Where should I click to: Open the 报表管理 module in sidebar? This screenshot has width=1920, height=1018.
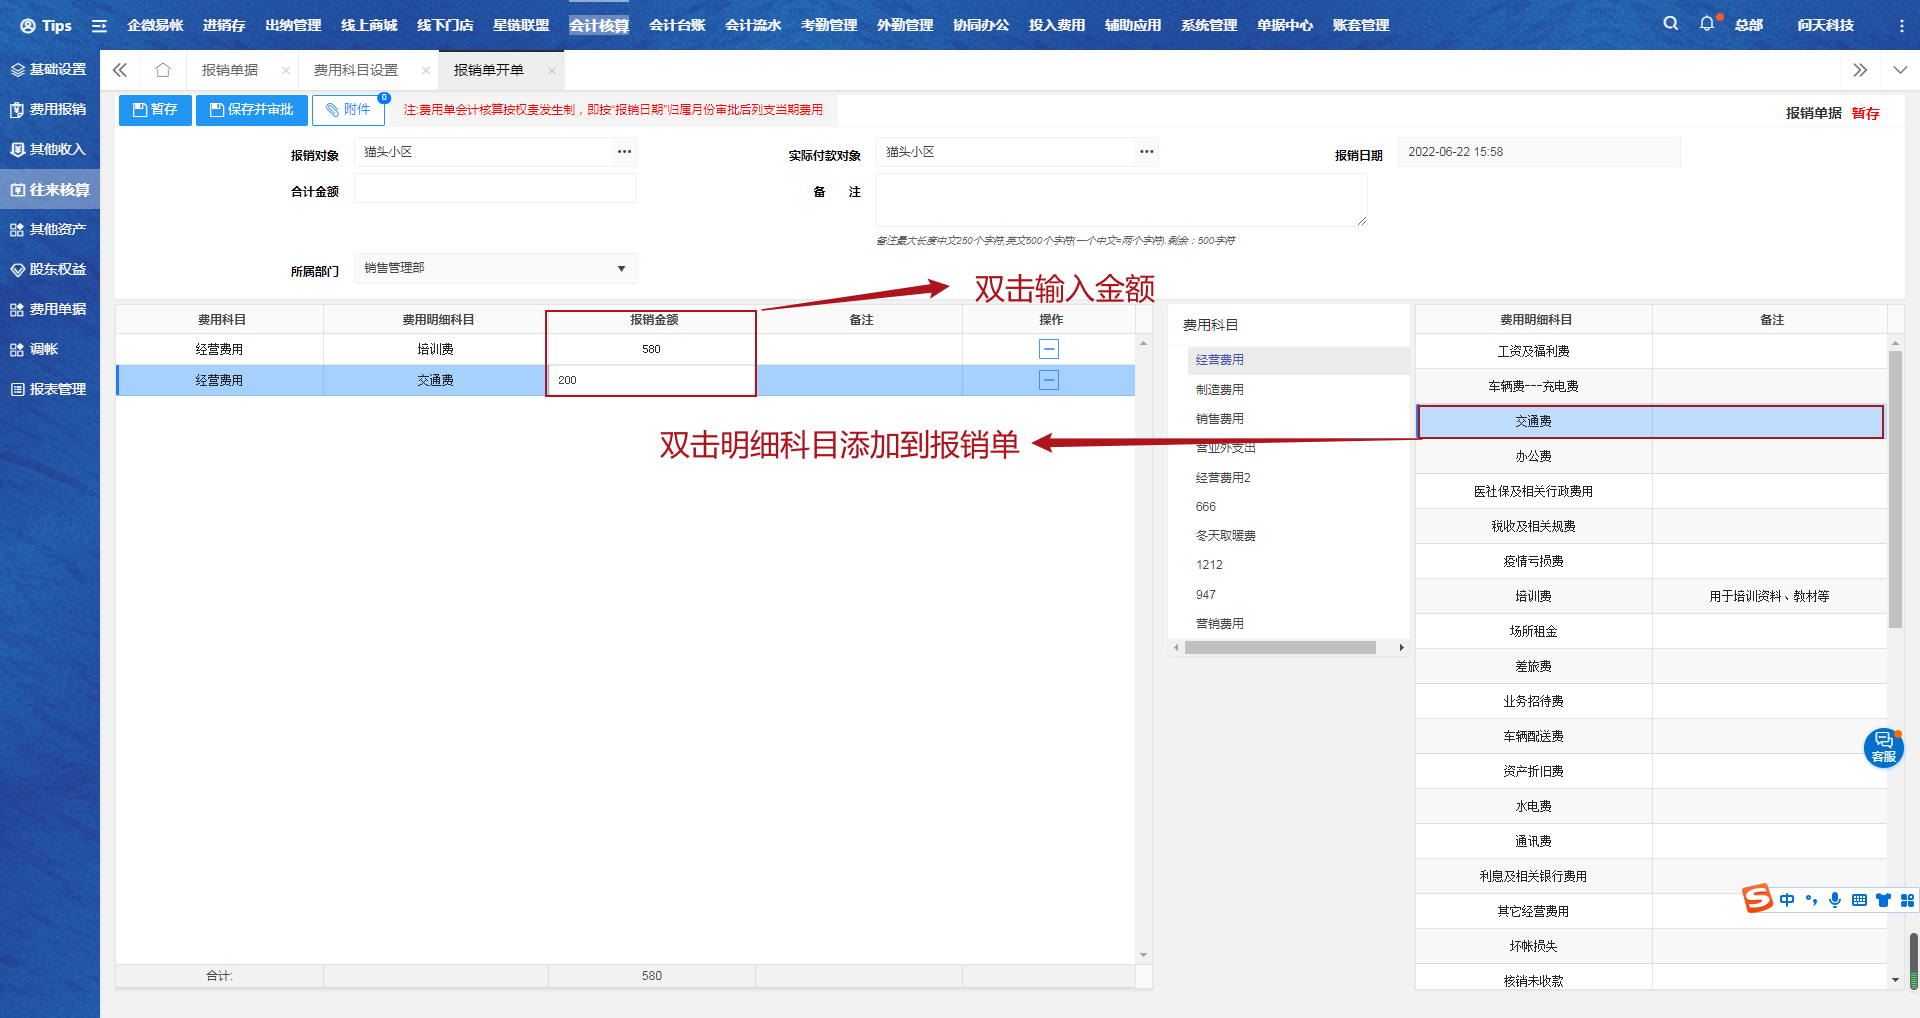(50, 389)
